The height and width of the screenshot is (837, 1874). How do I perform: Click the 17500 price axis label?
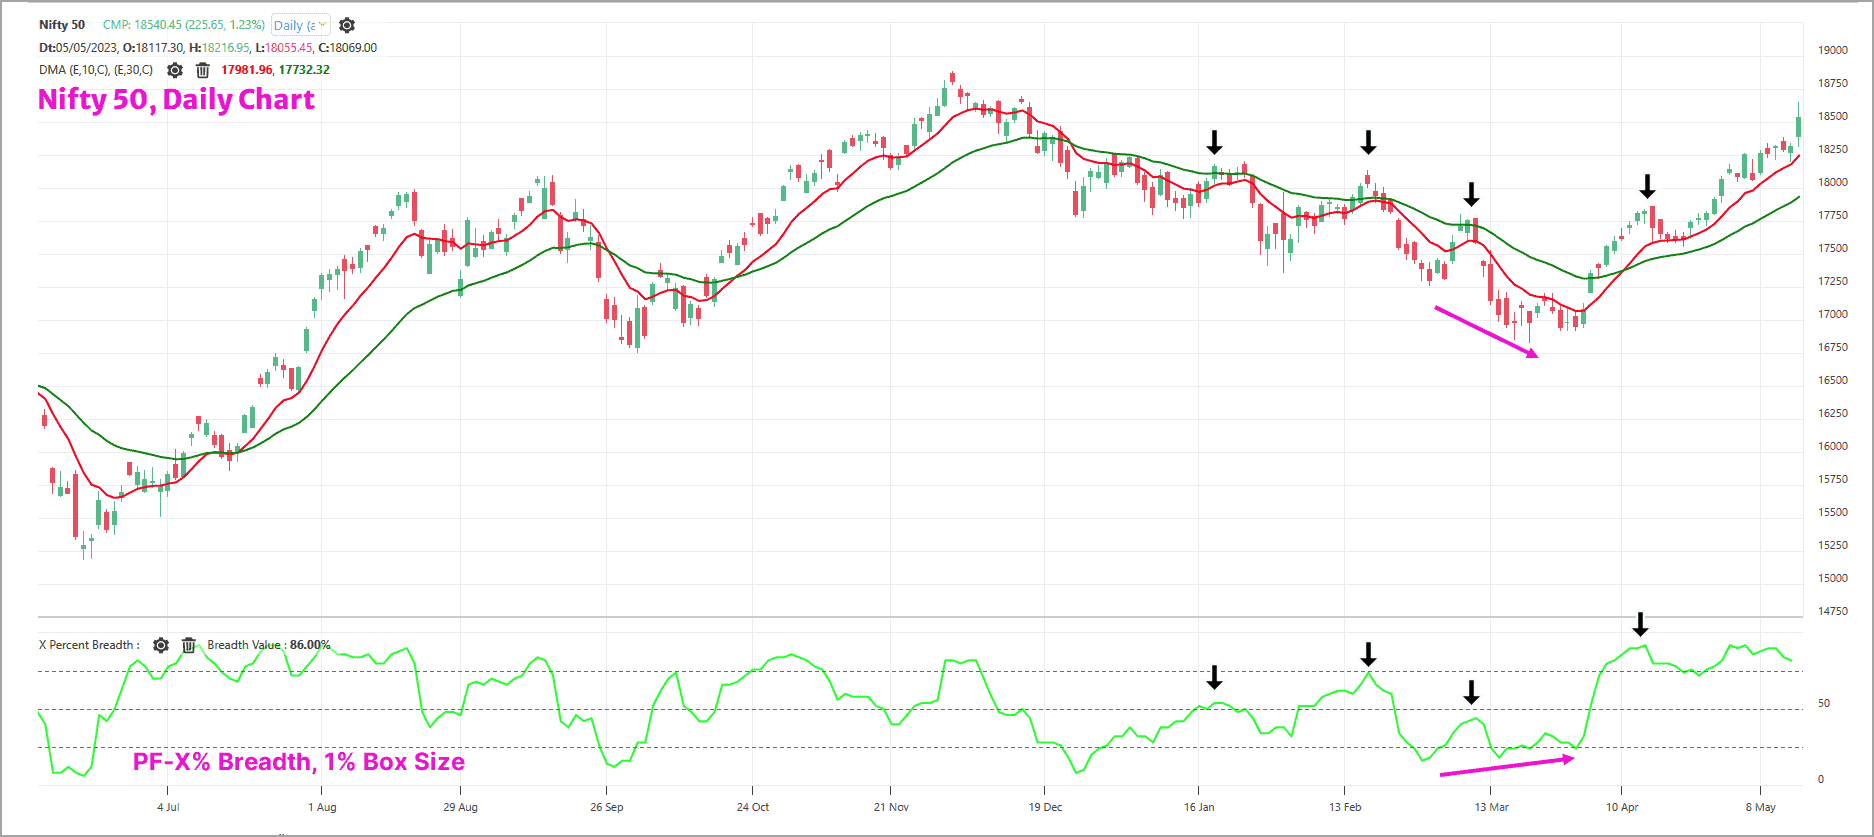click(1833, 248)
